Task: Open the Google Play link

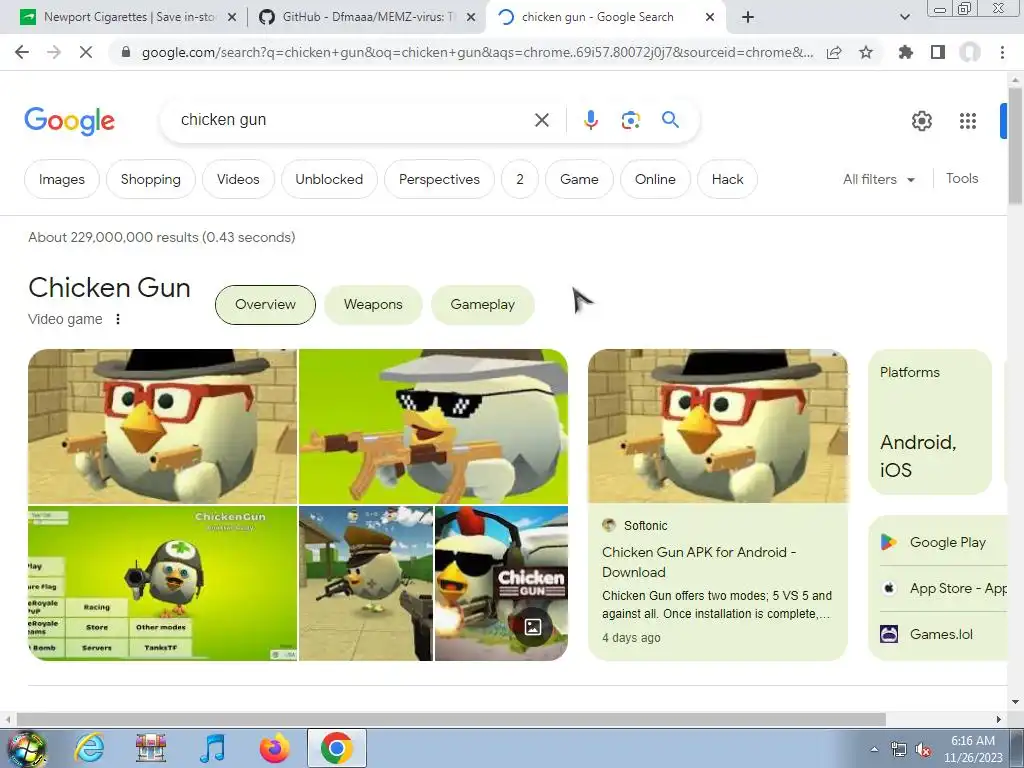Action: pyautogui.click(x=948, y=542)
